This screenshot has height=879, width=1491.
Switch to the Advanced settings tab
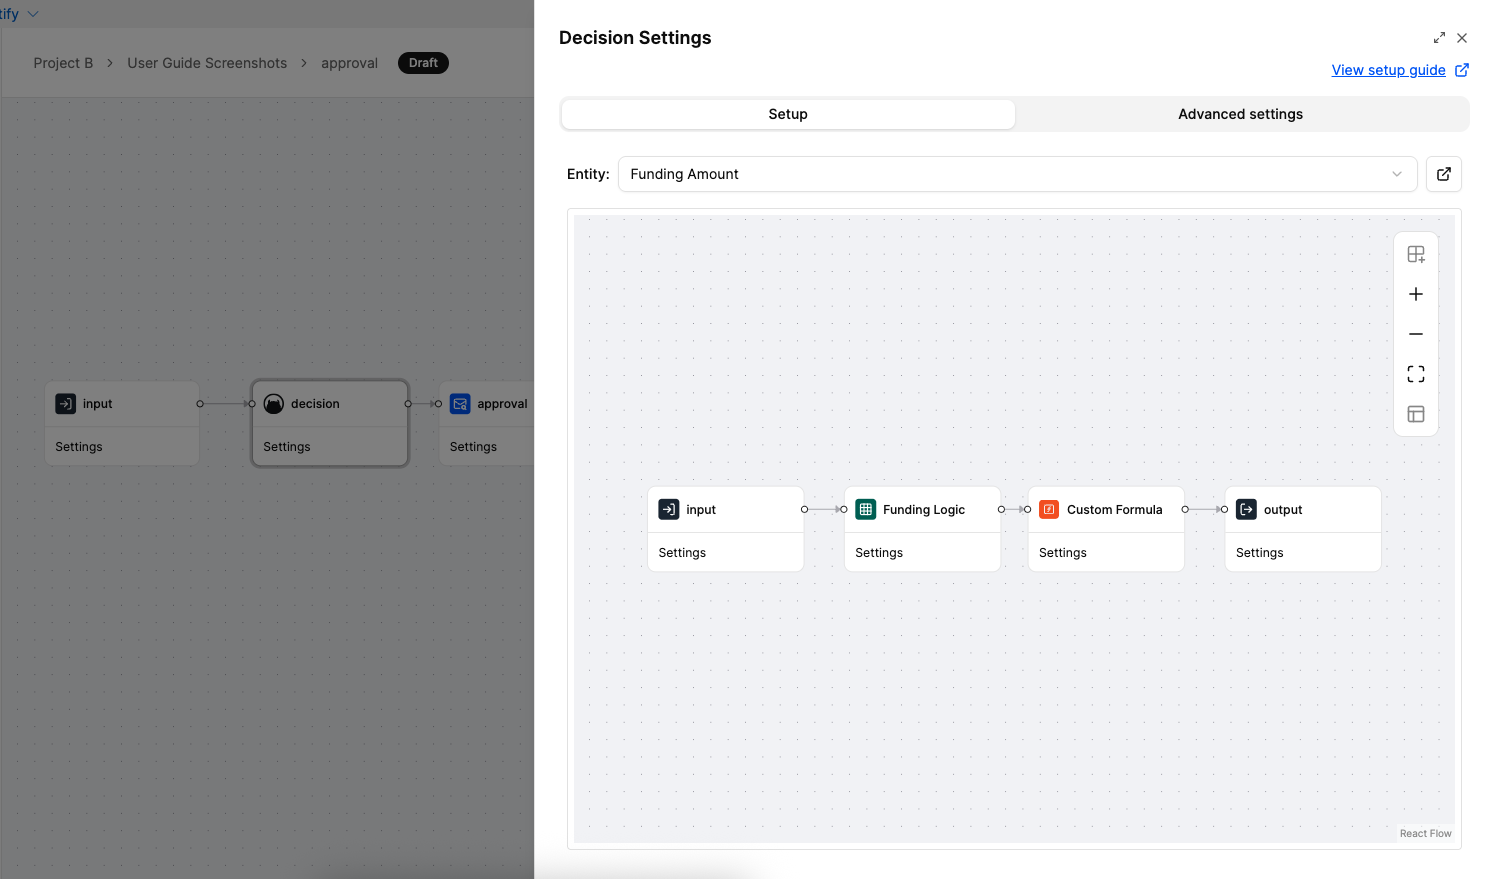1240,114
